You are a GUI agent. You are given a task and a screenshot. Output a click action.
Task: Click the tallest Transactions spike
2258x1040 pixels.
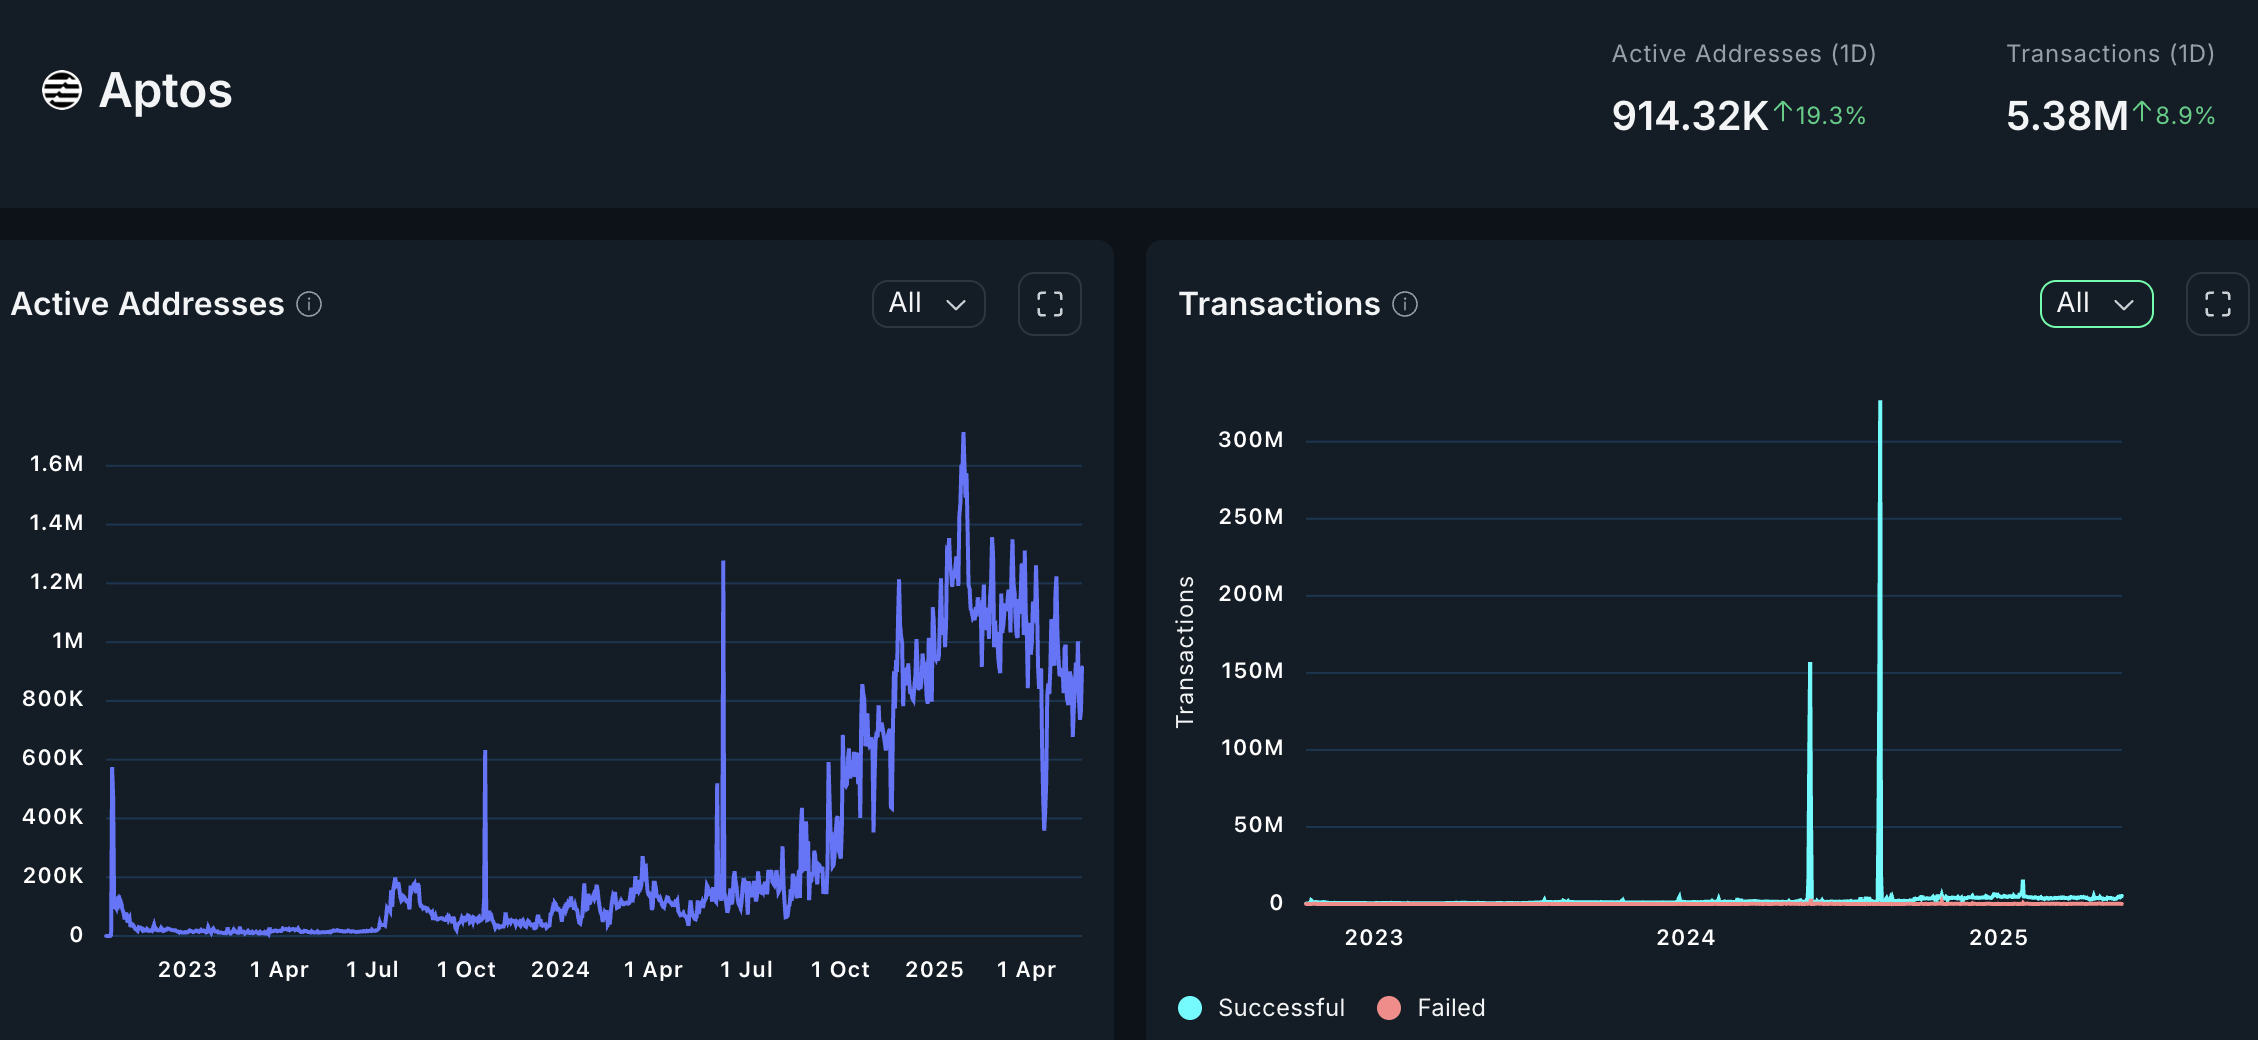pyautogui.click(x=1880, y=650)
